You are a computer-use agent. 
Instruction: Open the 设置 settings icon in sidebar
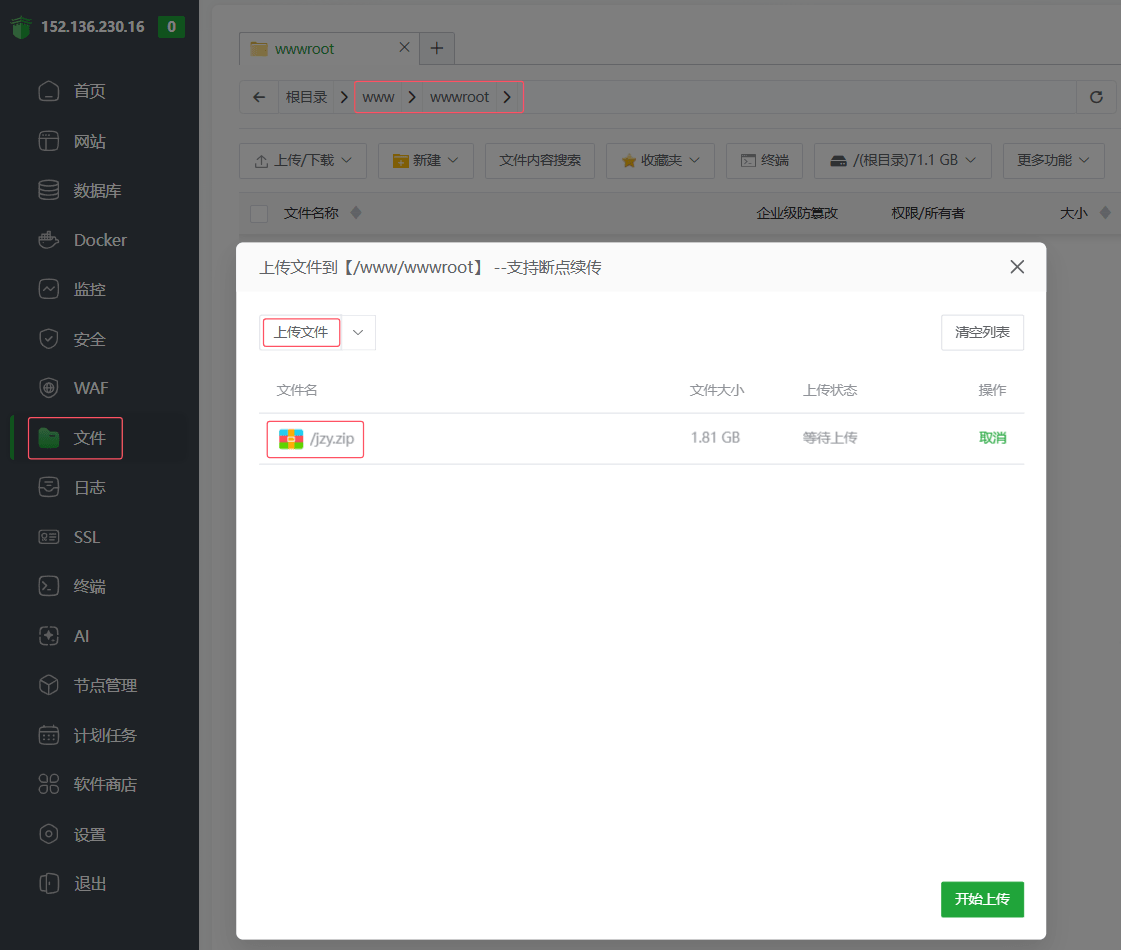(49, 833)
